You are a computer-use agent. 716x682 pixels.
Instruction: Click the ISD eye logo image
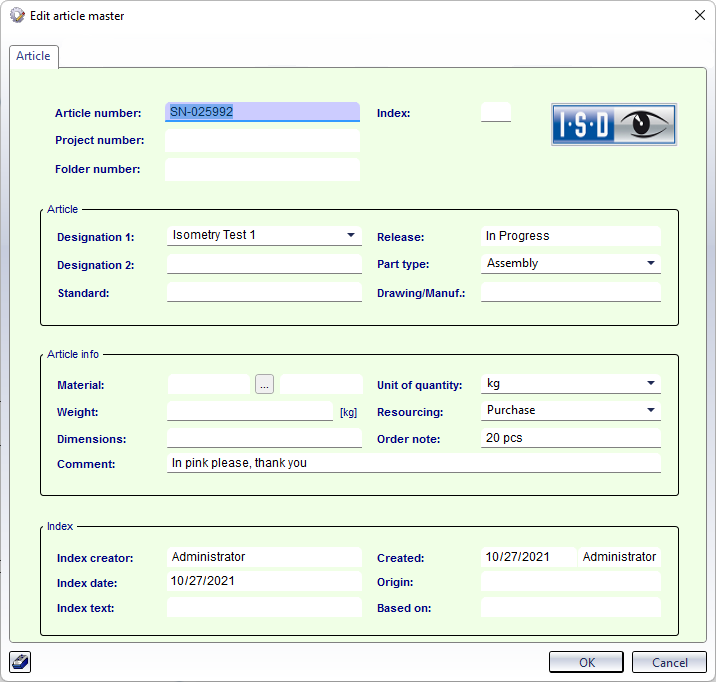pyautogui.click(x=614, y=125)
